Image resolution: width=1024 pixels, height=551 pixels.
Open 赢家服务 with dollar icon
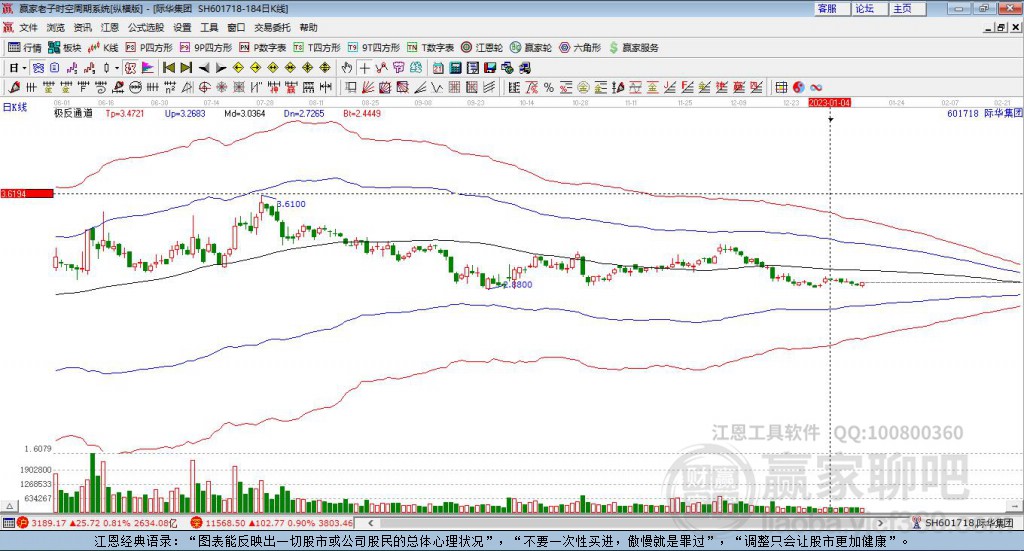coord(633,48)
